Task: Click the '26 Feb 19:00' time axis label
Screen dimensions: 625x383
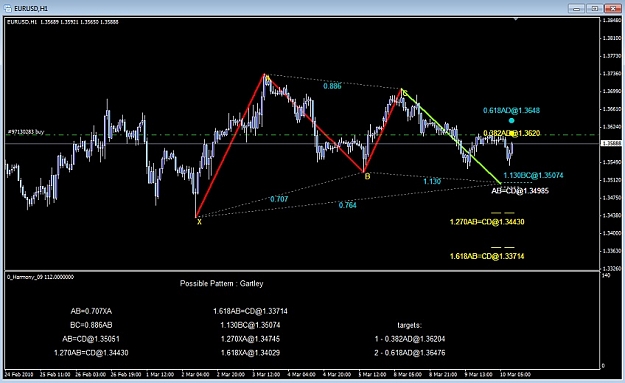Action: [126, 375]
